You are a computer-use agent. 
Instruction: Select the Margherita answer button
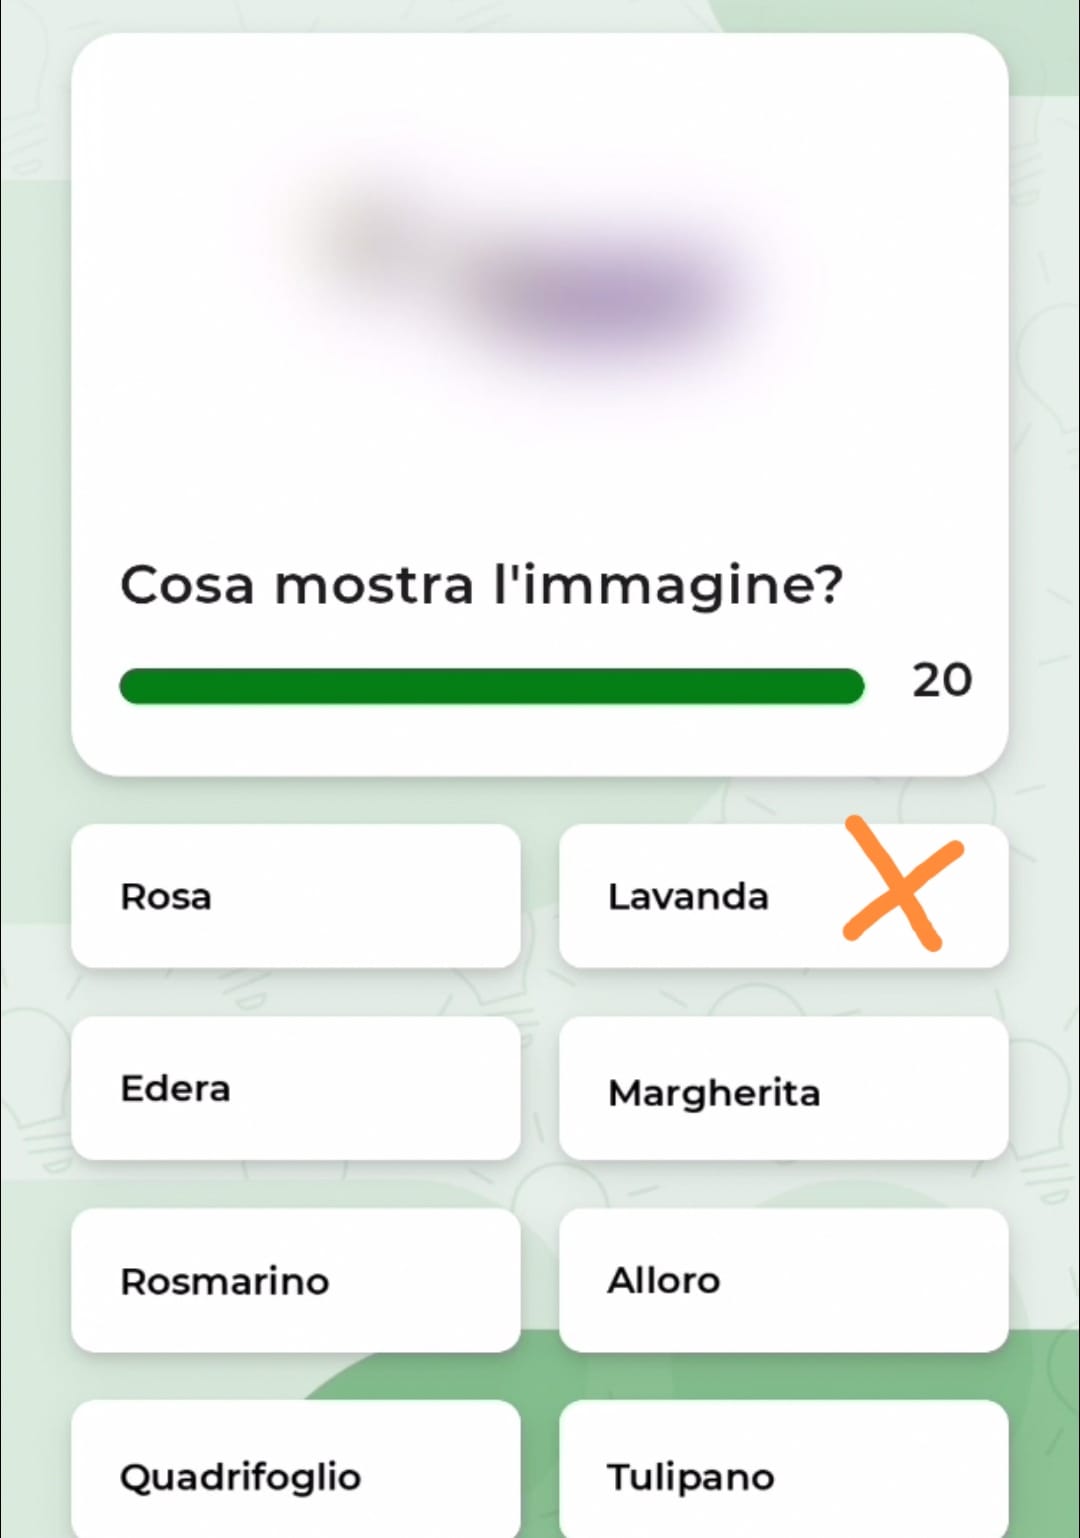[783, 1088]
